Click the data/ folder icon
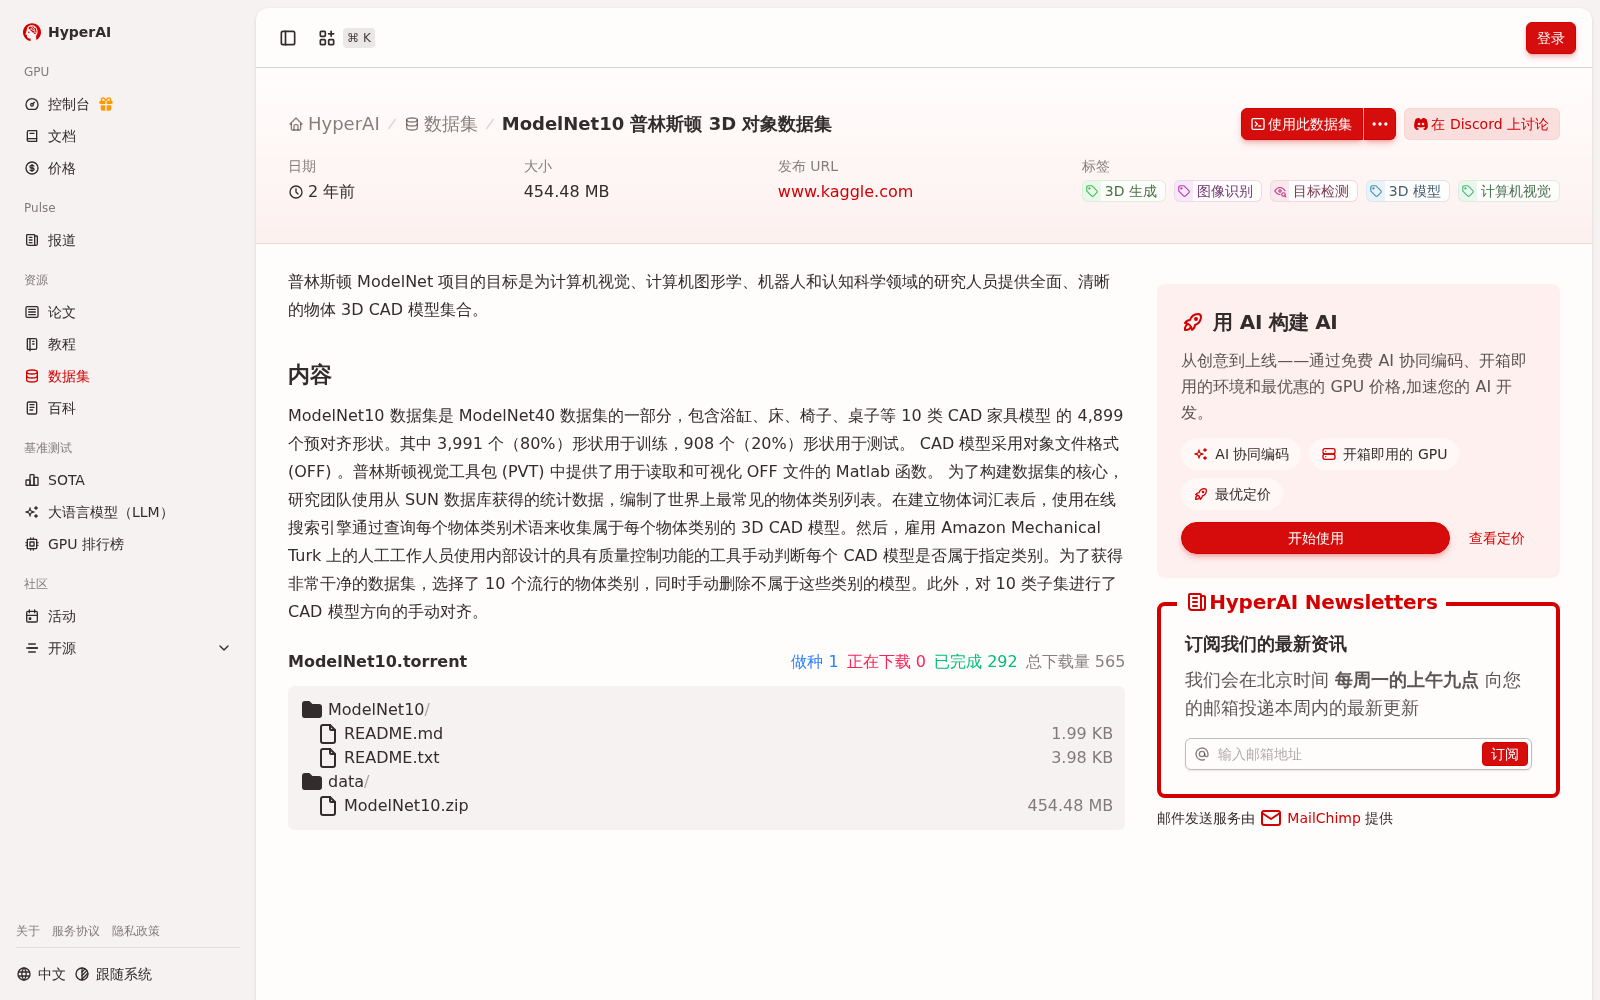This screenshot has width=1600, height=1000. tap(312, 781)
